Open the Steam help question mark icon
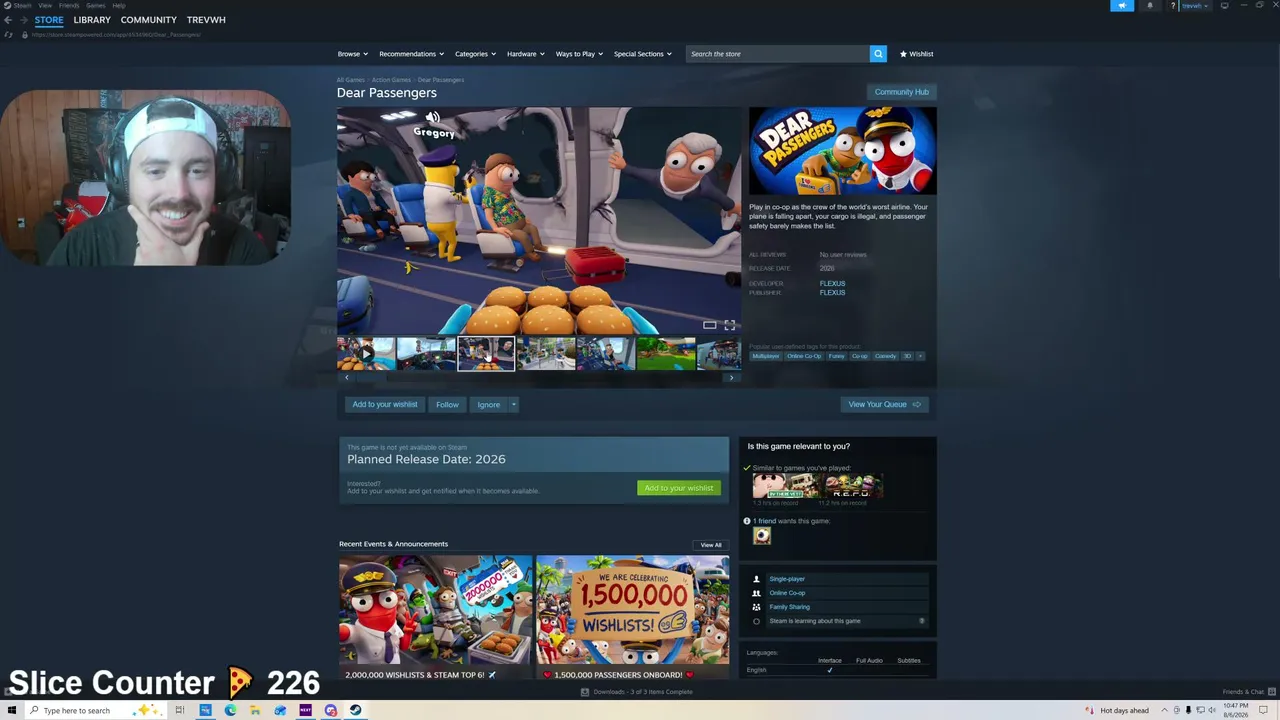The width and height of the screenshot is (1280, 720). pos(1173,6)
